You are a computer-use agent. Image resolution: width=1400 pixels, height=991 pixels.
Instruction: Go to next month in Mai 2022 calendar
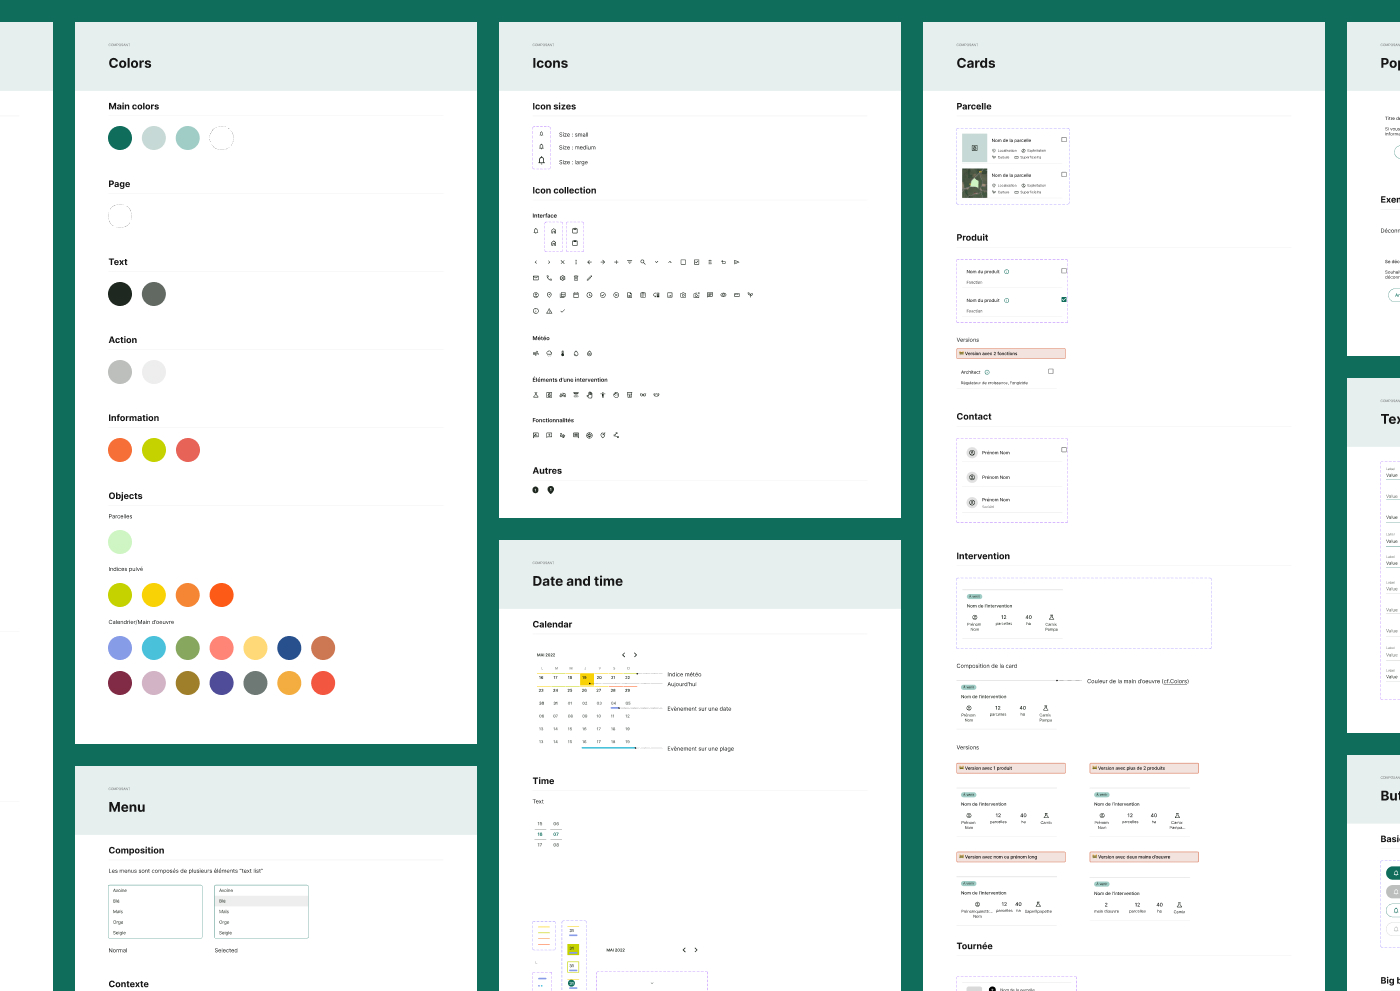pos(635,655)
